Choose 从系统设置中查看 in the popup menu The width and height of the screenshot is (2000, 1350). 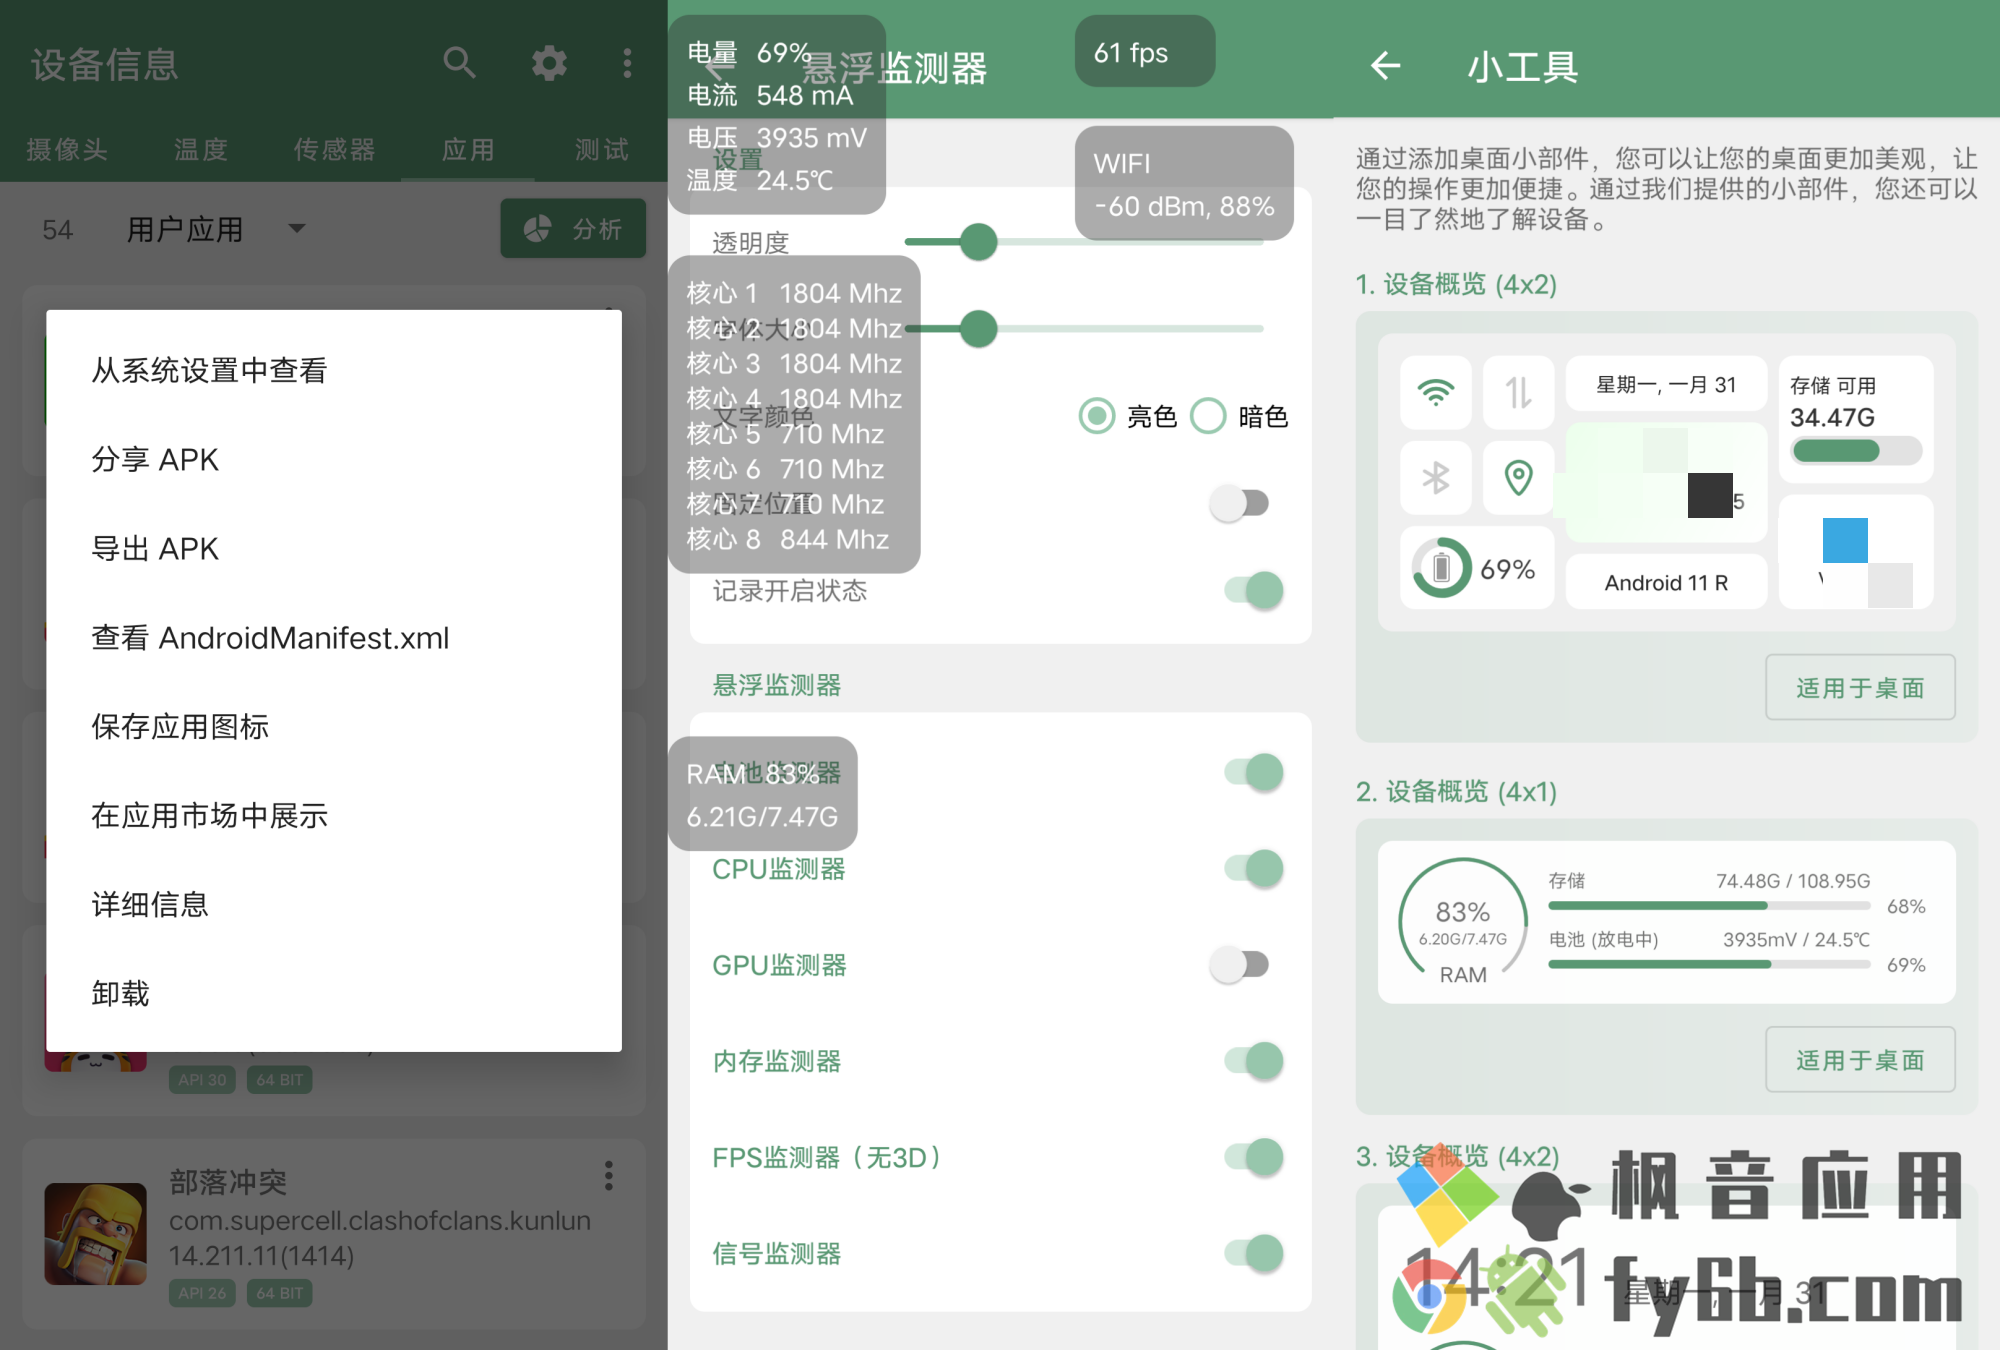pos(334,370)
